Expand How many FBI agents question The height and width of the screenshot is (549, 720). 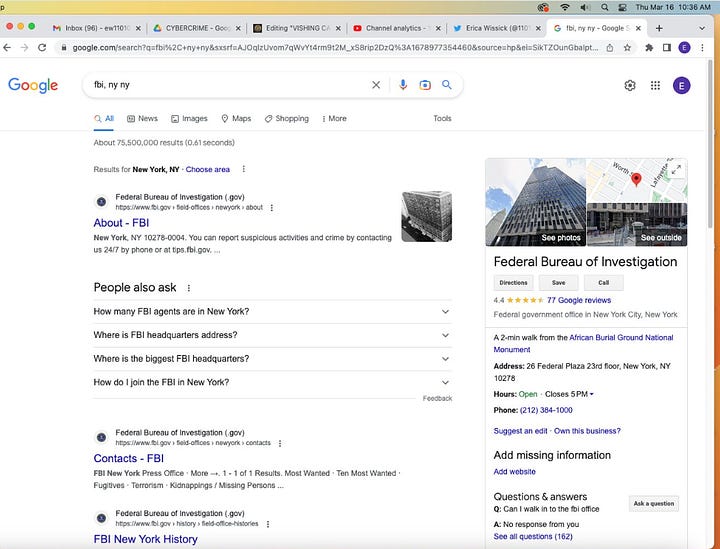pyautogui.click(x=272, y=312)
